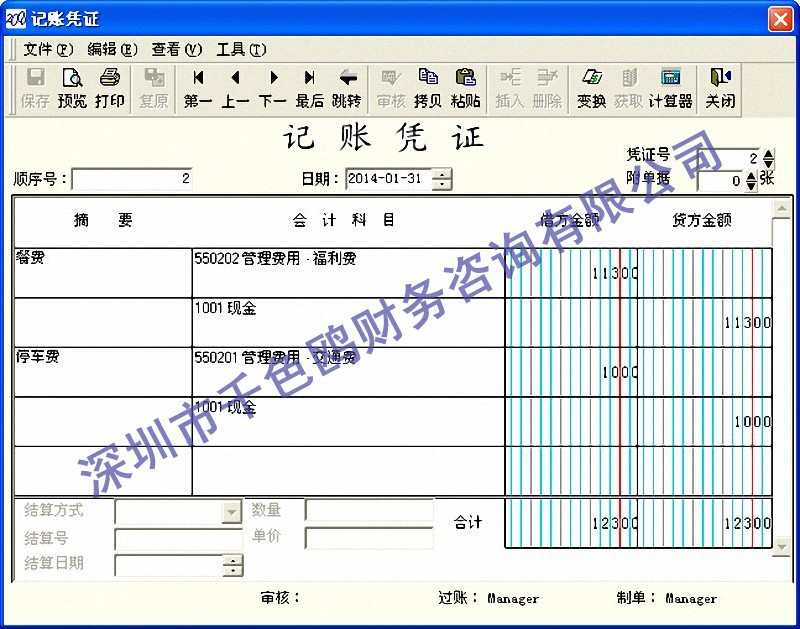Decrement the 结算日期 spinner
This screenshot has width=800, height=629.
[233, 571]
